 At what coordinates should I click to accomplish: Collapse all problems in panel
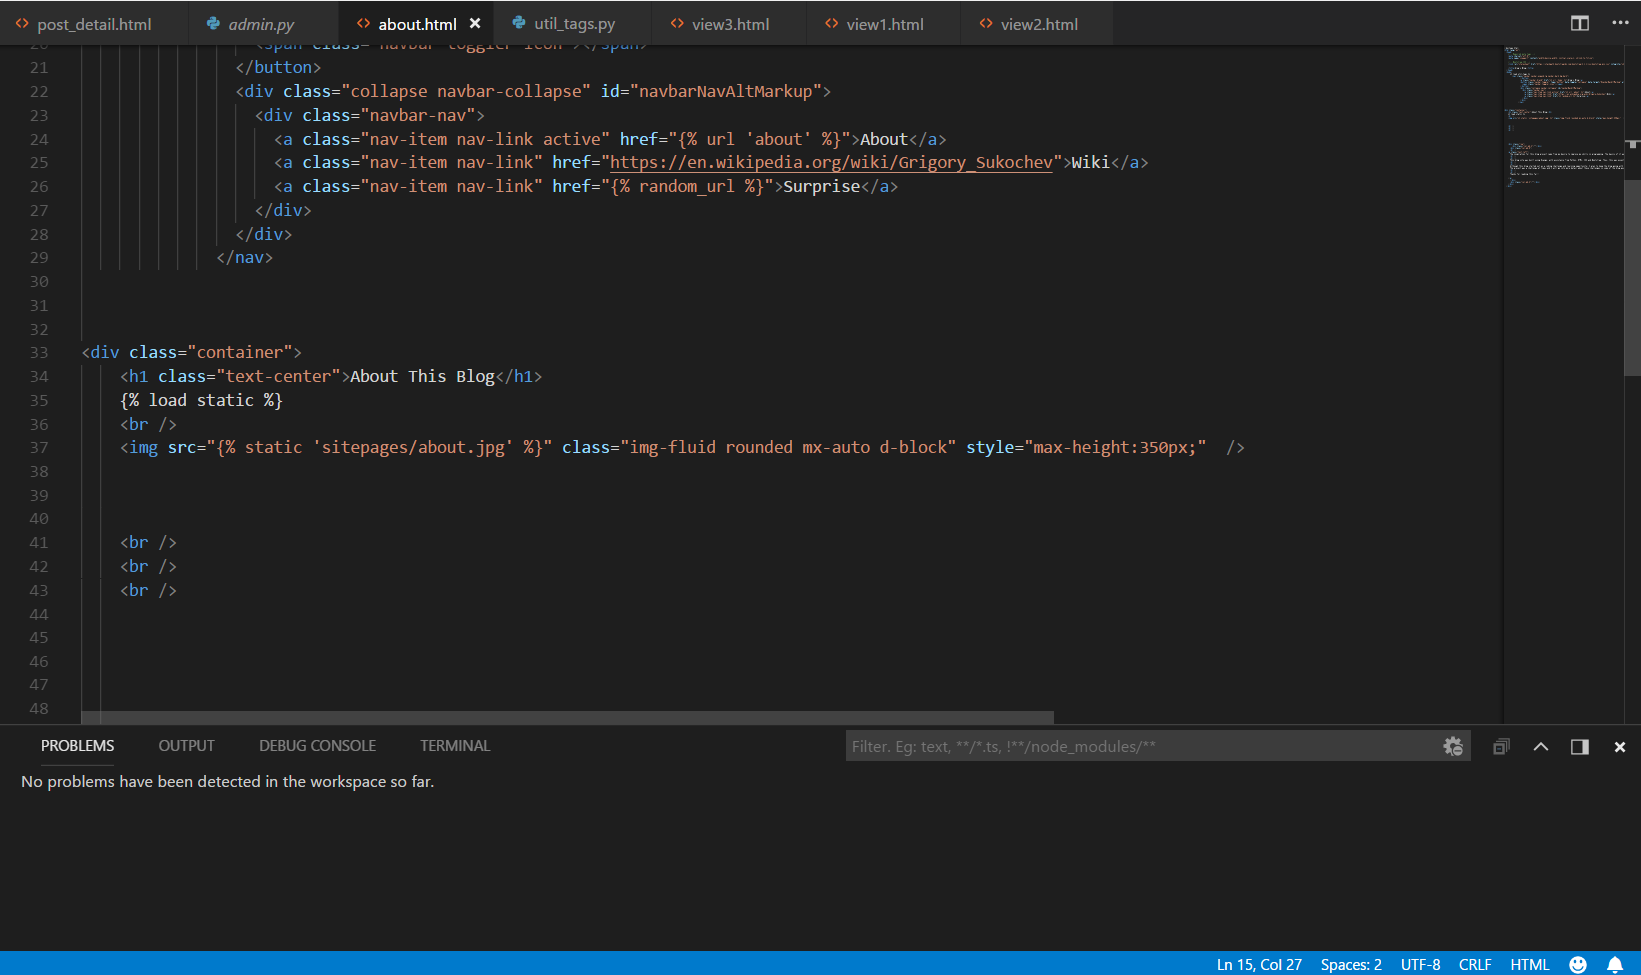coord(1501,747)
